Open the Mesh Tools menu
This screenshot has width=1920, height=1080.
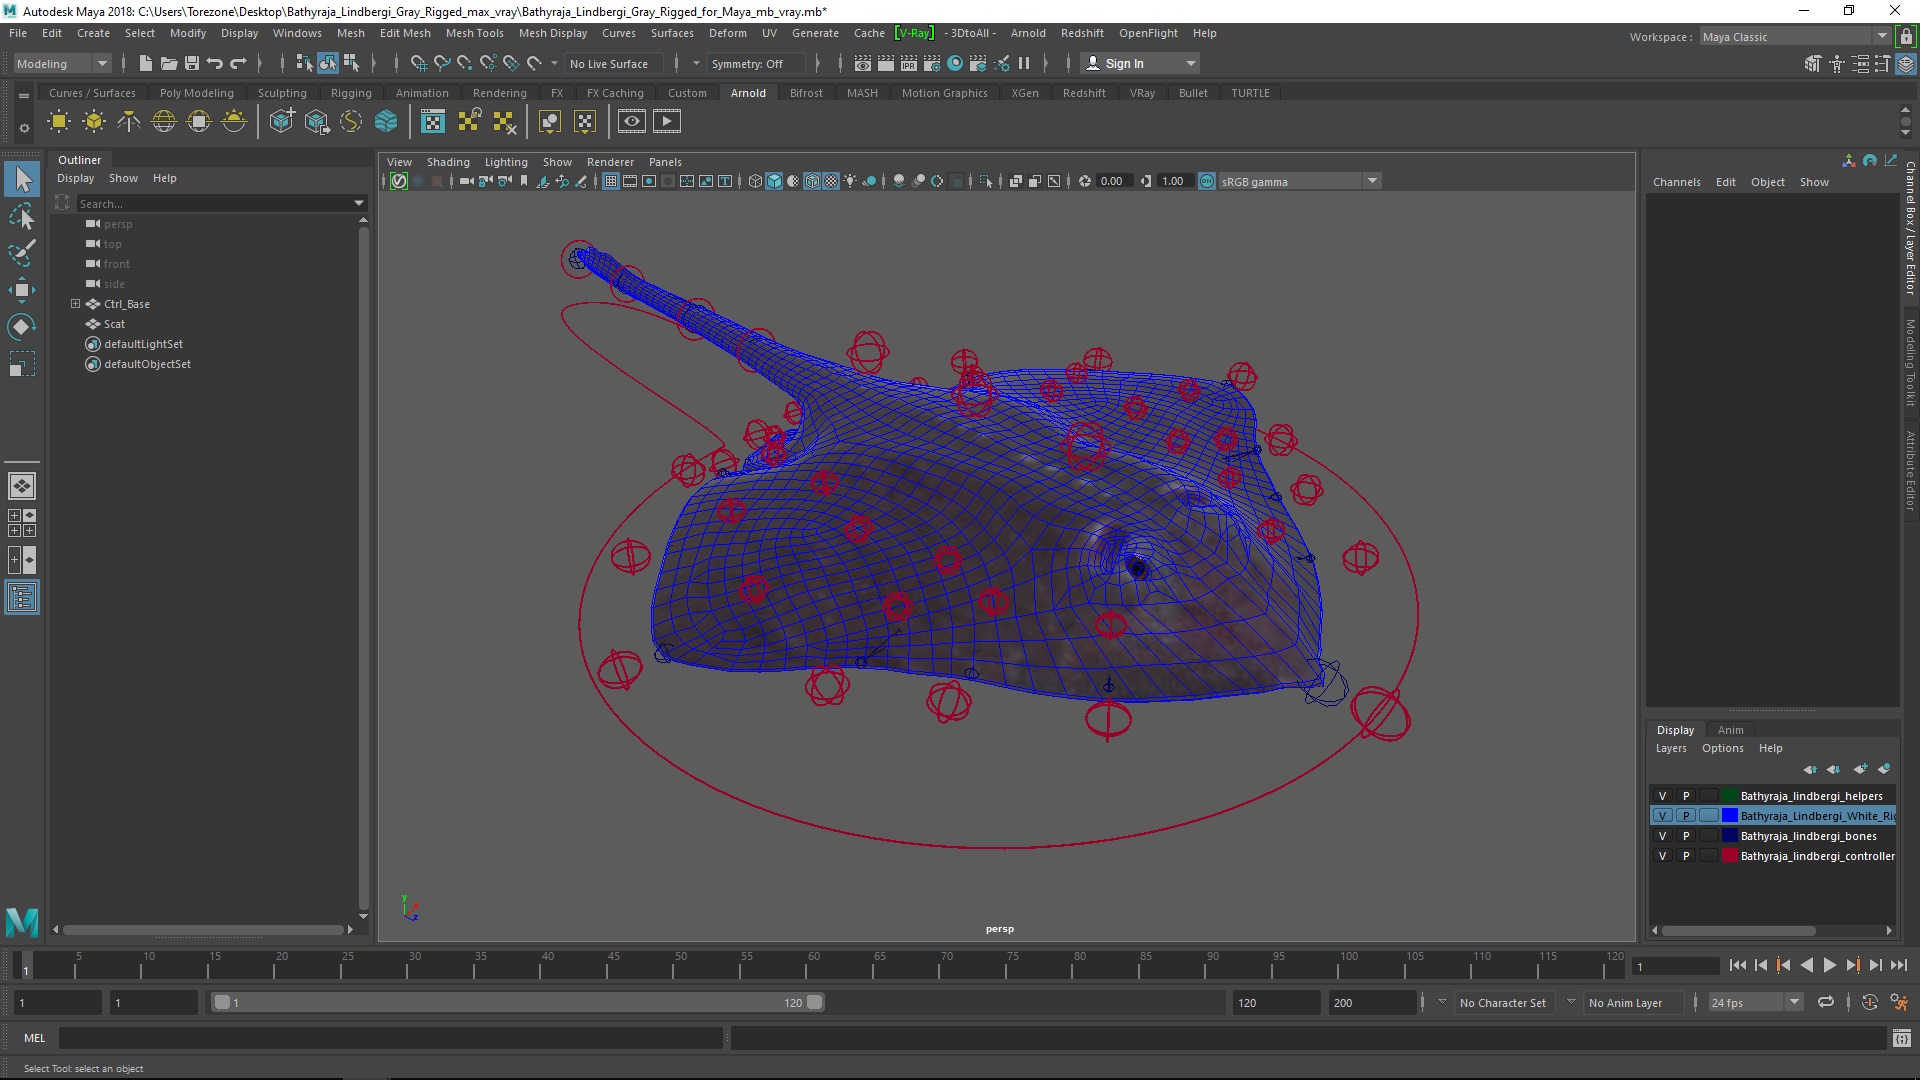pos(474,33)
